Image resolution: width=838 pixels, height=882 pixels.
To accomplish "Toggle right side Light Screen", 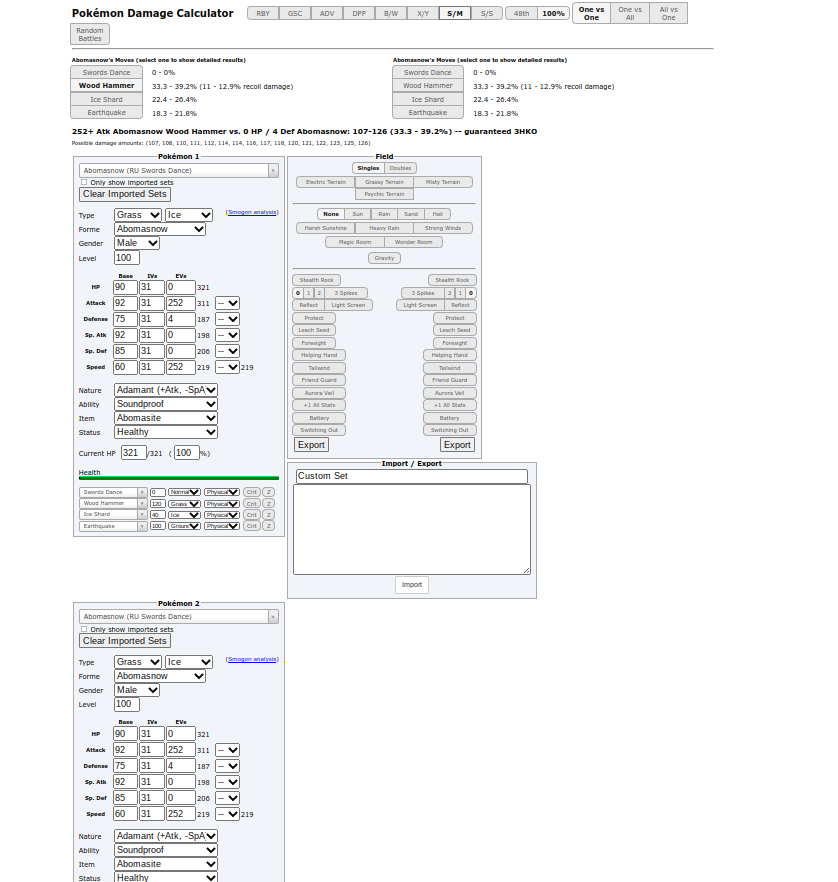I will coord(420,305).
